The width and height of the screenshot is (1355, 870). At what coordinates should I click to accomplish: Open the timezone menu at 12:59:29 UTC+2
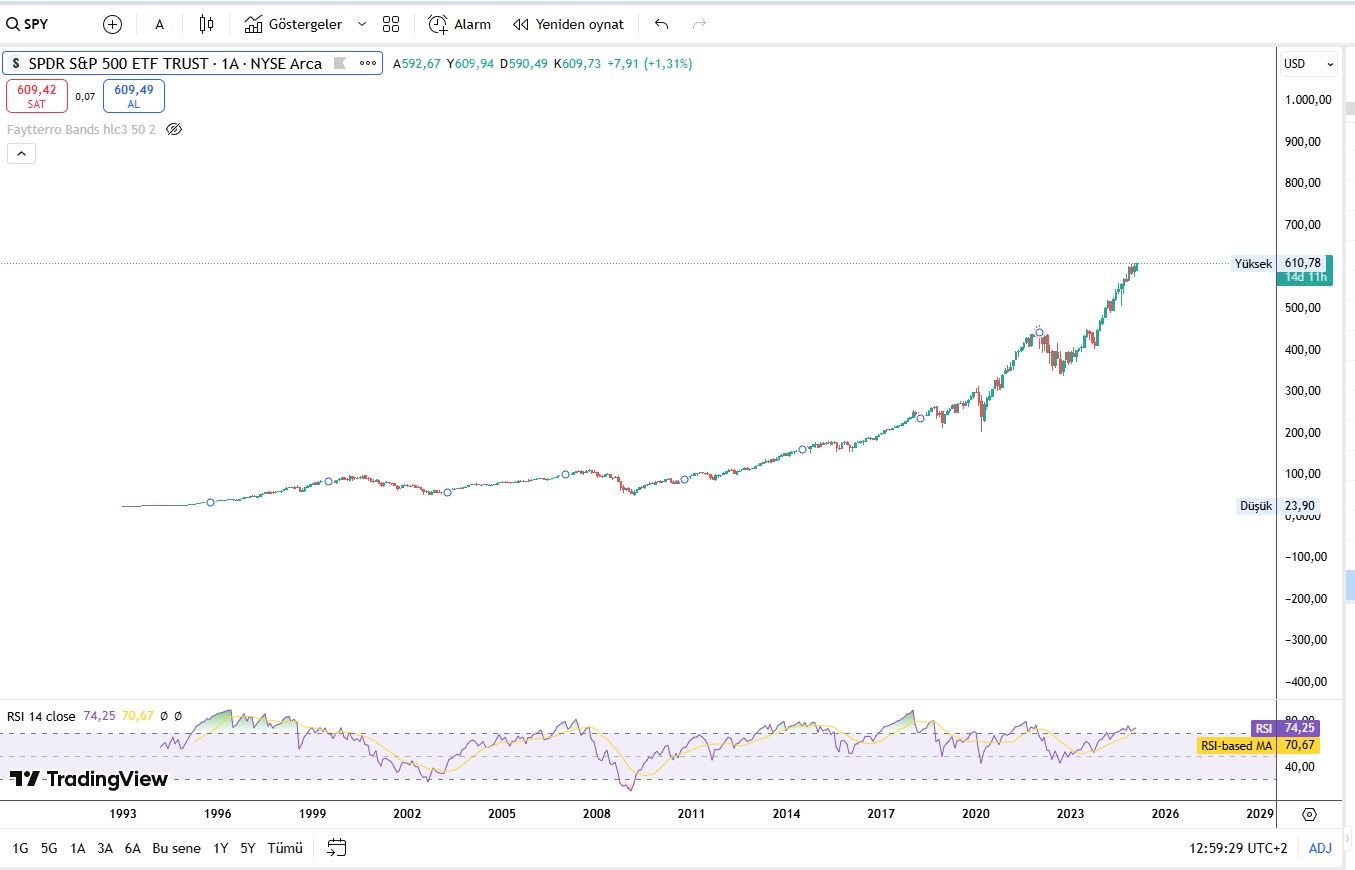[1239, 848]
